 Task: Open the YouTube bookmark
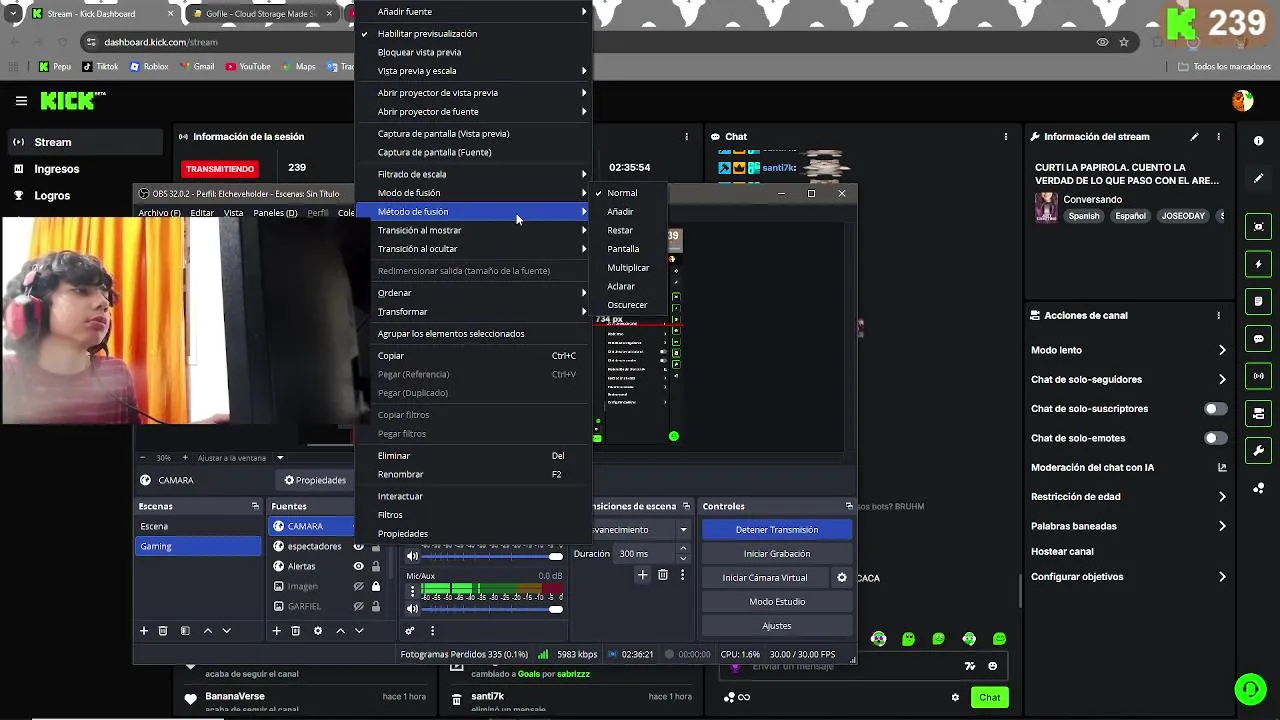248,67
